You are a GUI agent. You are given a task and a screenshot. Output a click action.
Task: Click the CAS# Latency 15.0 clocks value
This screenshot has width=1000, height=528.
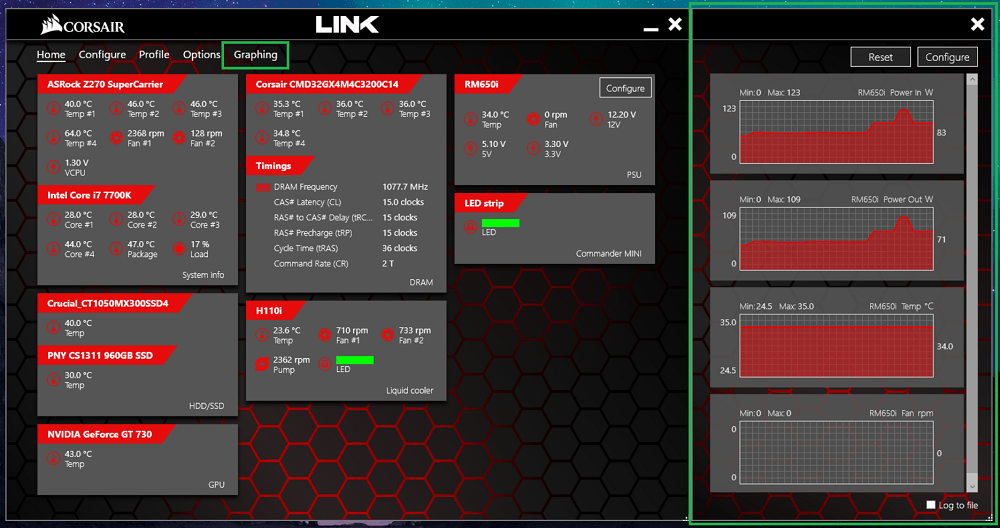tap(403, 202)
